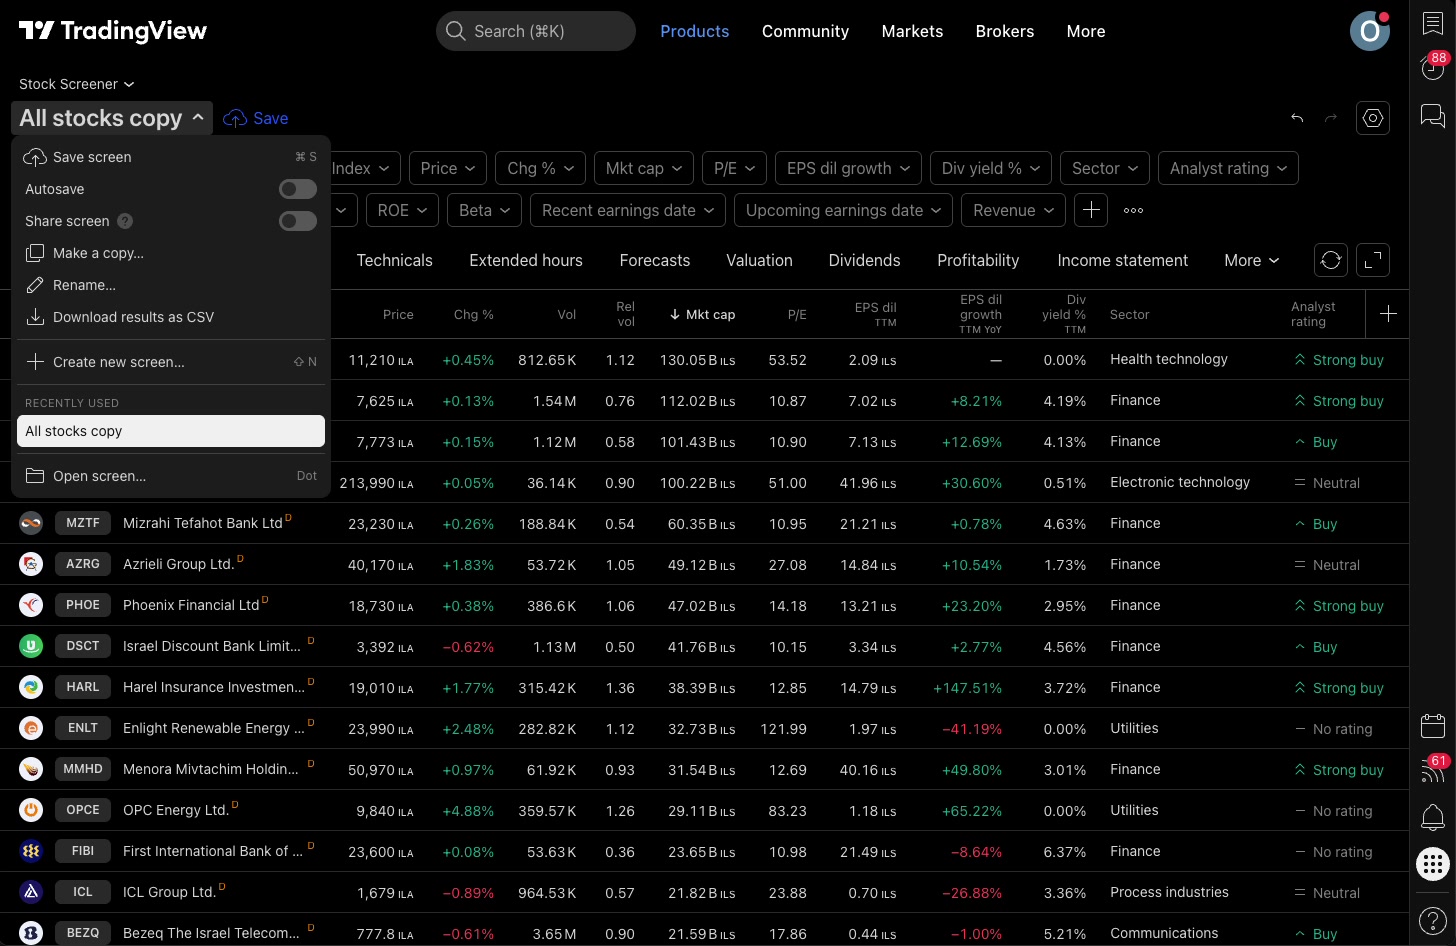
Task: Switch to the Income statement tab
Action: point(1122,260)
